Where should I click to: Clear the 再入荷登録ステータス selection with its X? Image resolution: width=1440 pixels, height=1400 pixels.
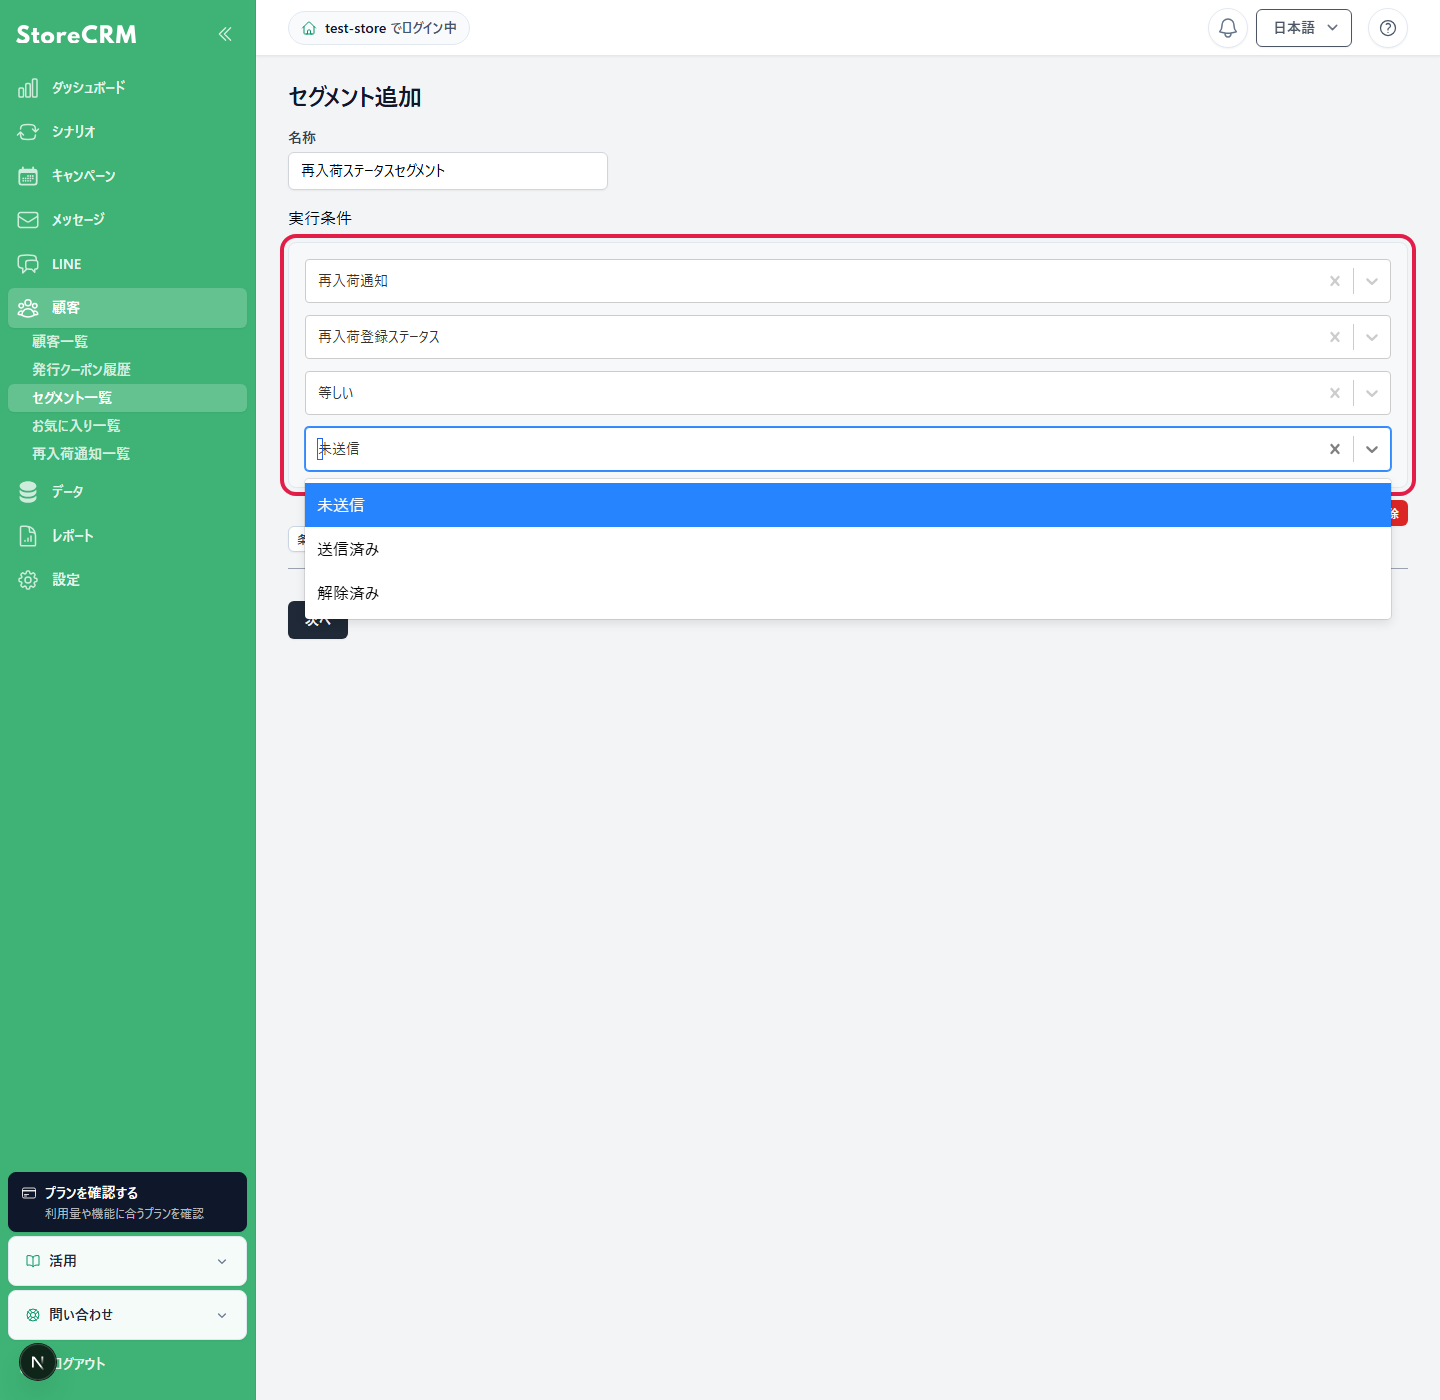pos(1334,337)
